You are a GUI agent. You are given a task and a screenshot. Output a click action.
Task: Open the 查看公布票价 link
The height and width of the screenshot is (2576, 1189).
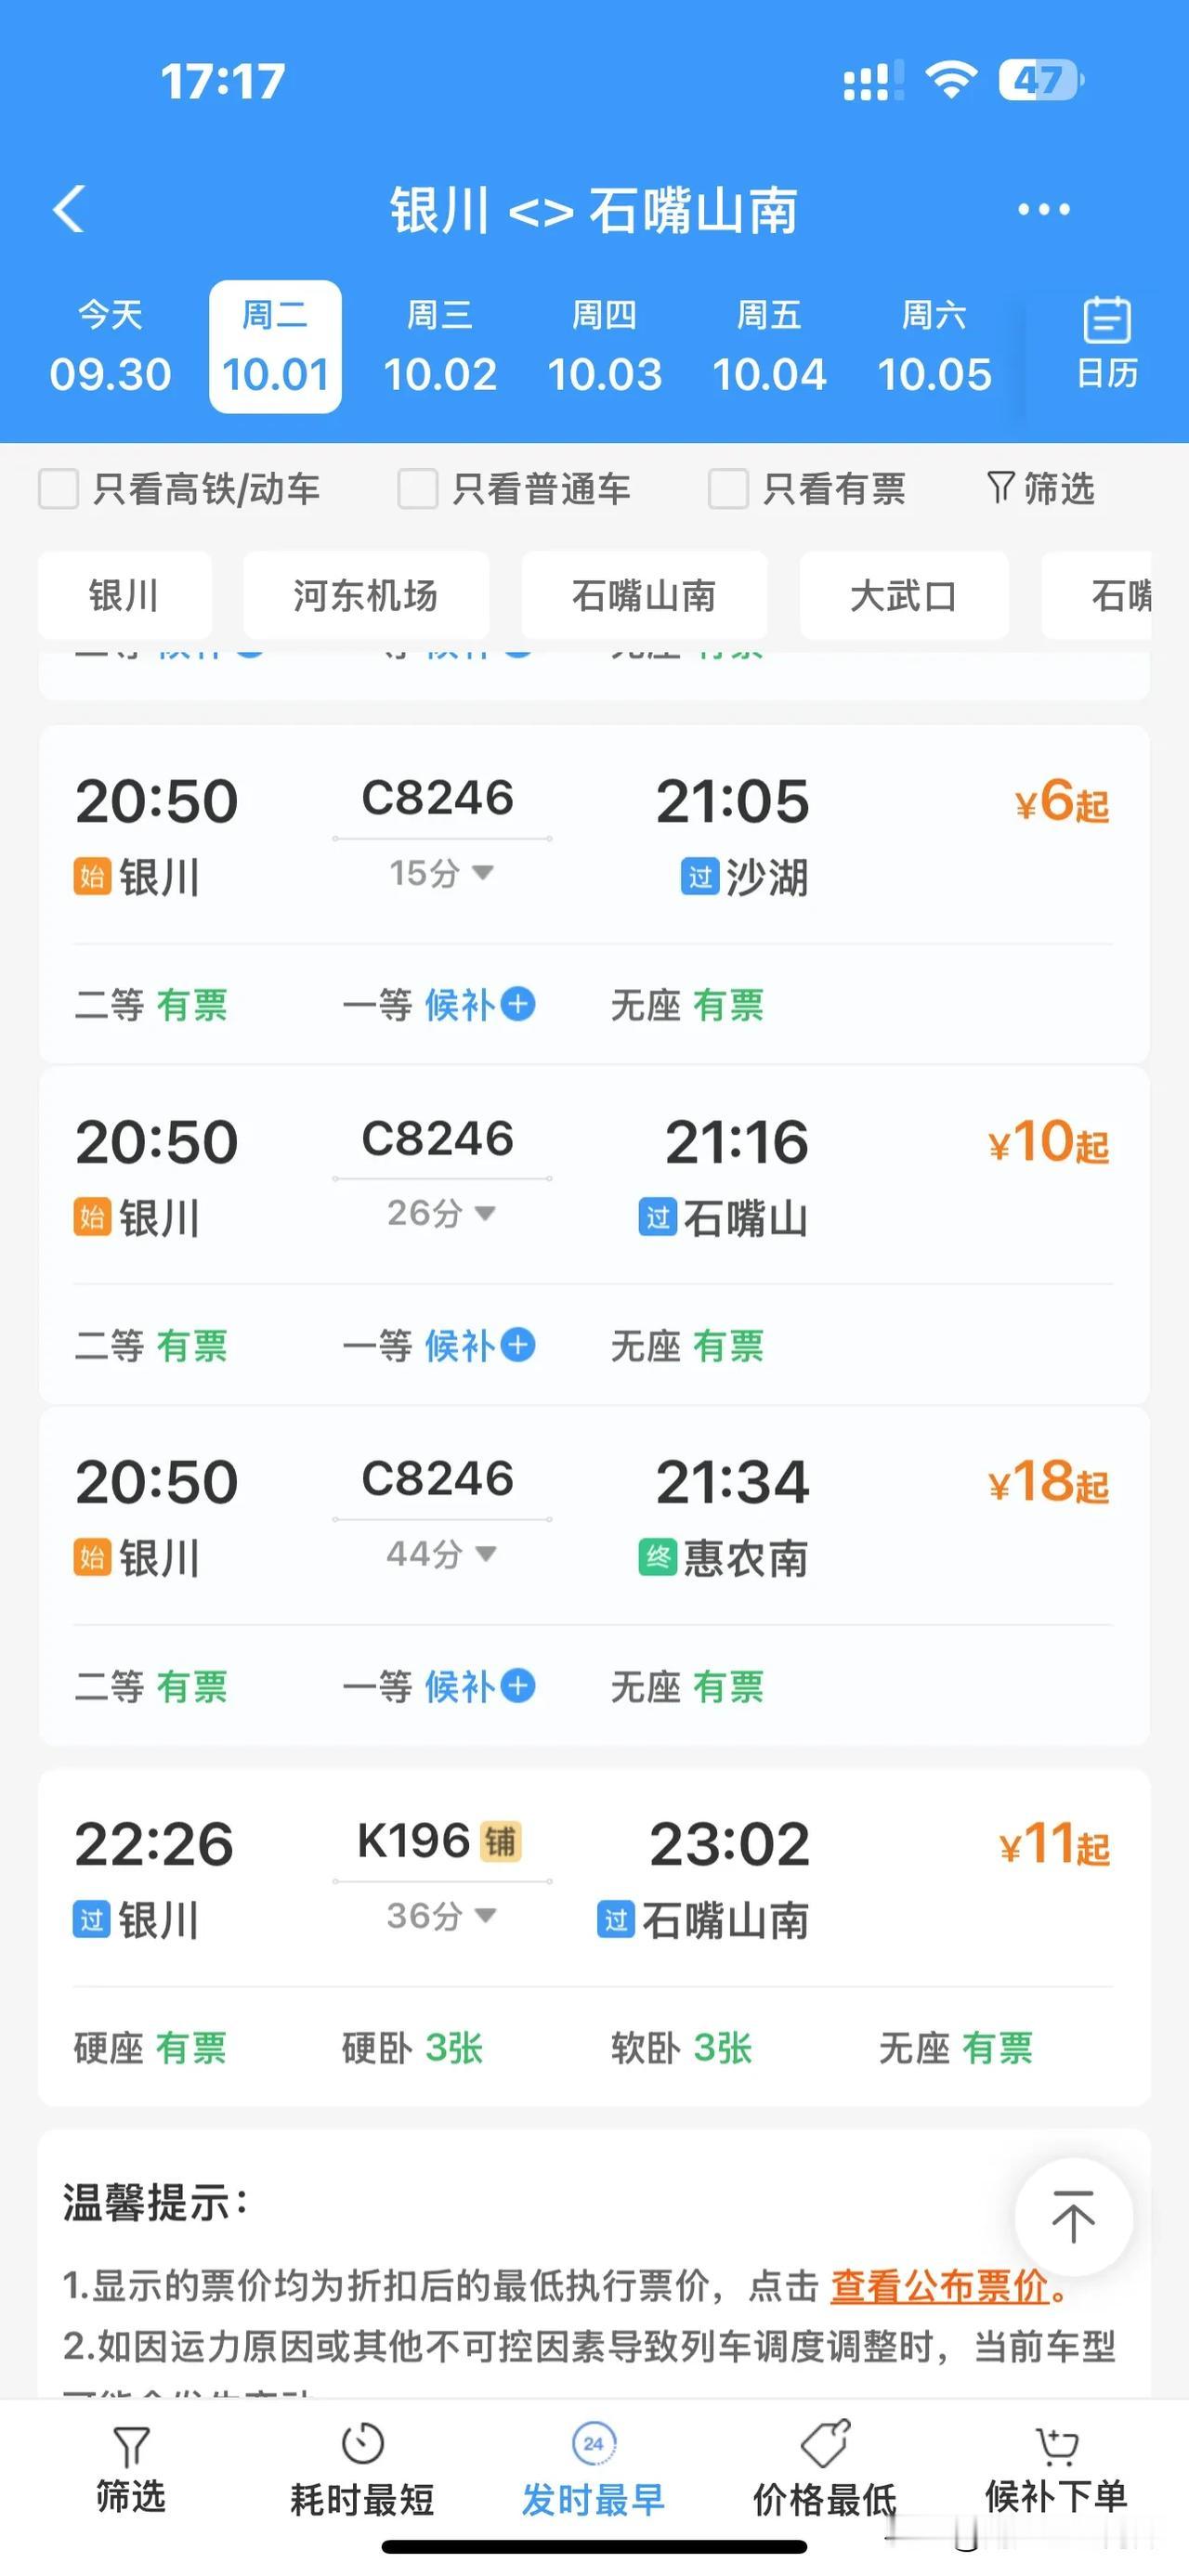pos(939,2286)
